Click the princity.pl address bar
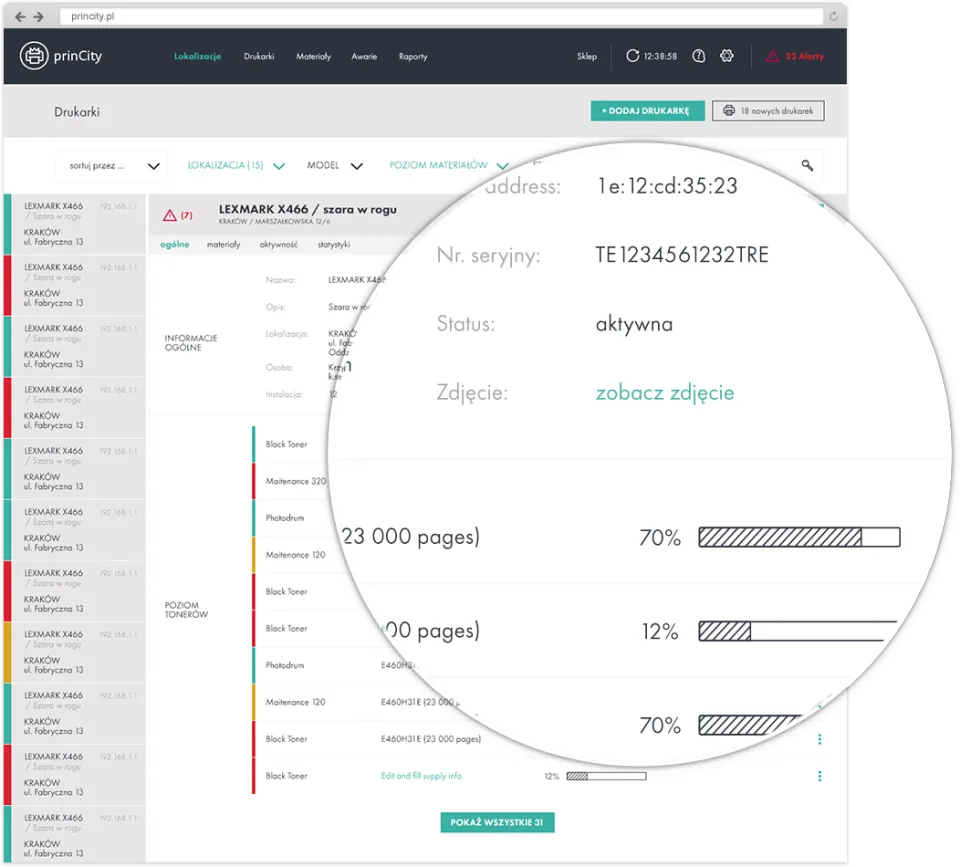The image size is (960, 867). click(441, 17)
